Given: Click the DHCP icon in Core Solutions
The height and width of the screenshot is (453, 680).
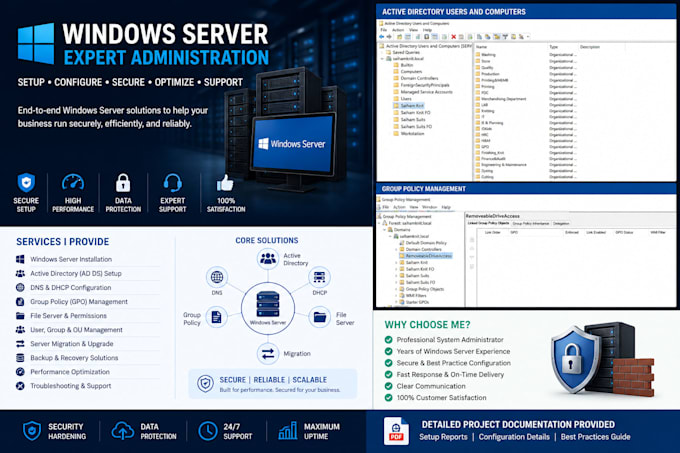Looking at the screenshot, I should pyautogui.click(x=320, y=277).
